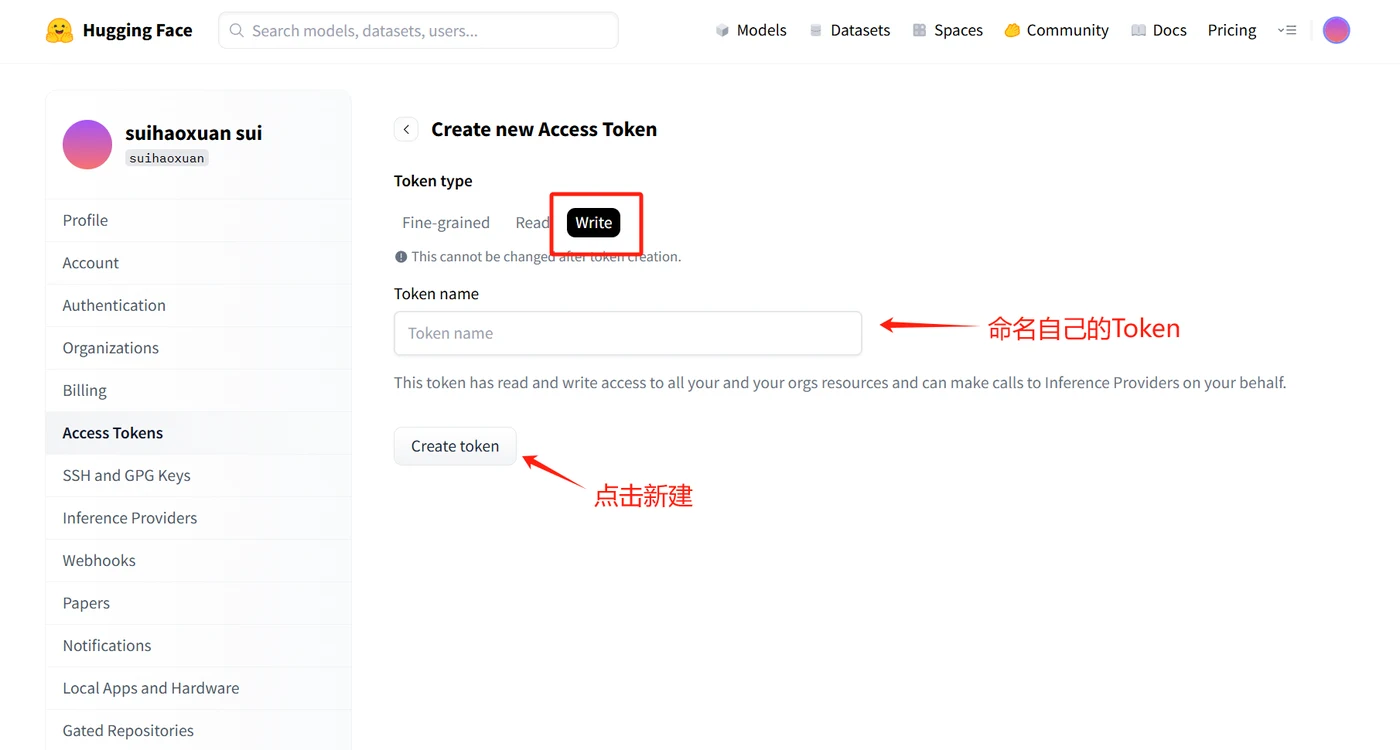Open Webhooks settings in sidebar
1400x750 pixels.
199,560
